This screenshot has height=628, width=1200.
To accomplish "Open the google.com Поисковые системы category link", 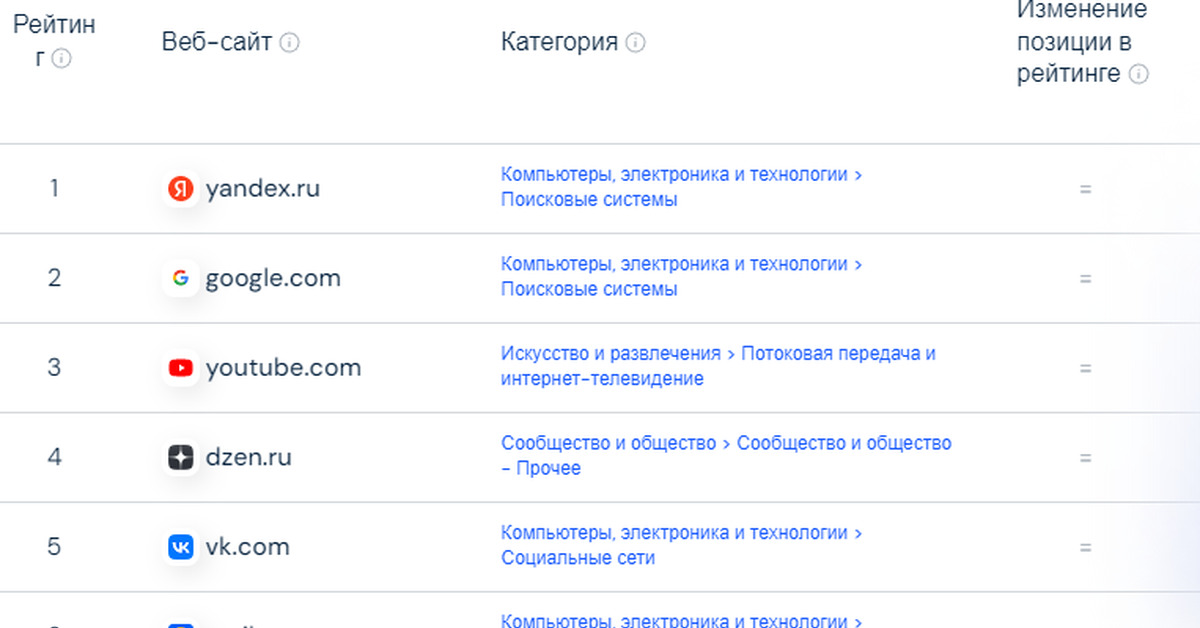I will [589, 289].
